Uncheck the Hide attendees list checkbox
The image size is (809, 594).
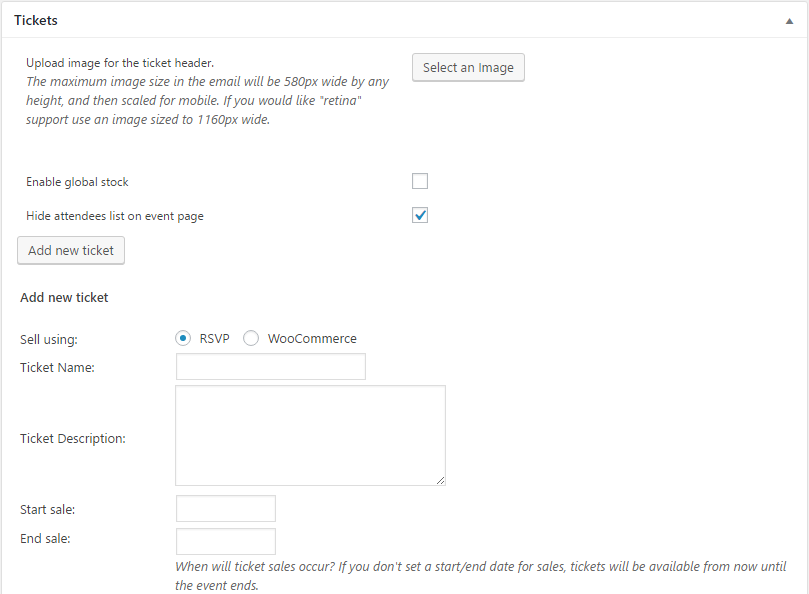pos(420,215)
